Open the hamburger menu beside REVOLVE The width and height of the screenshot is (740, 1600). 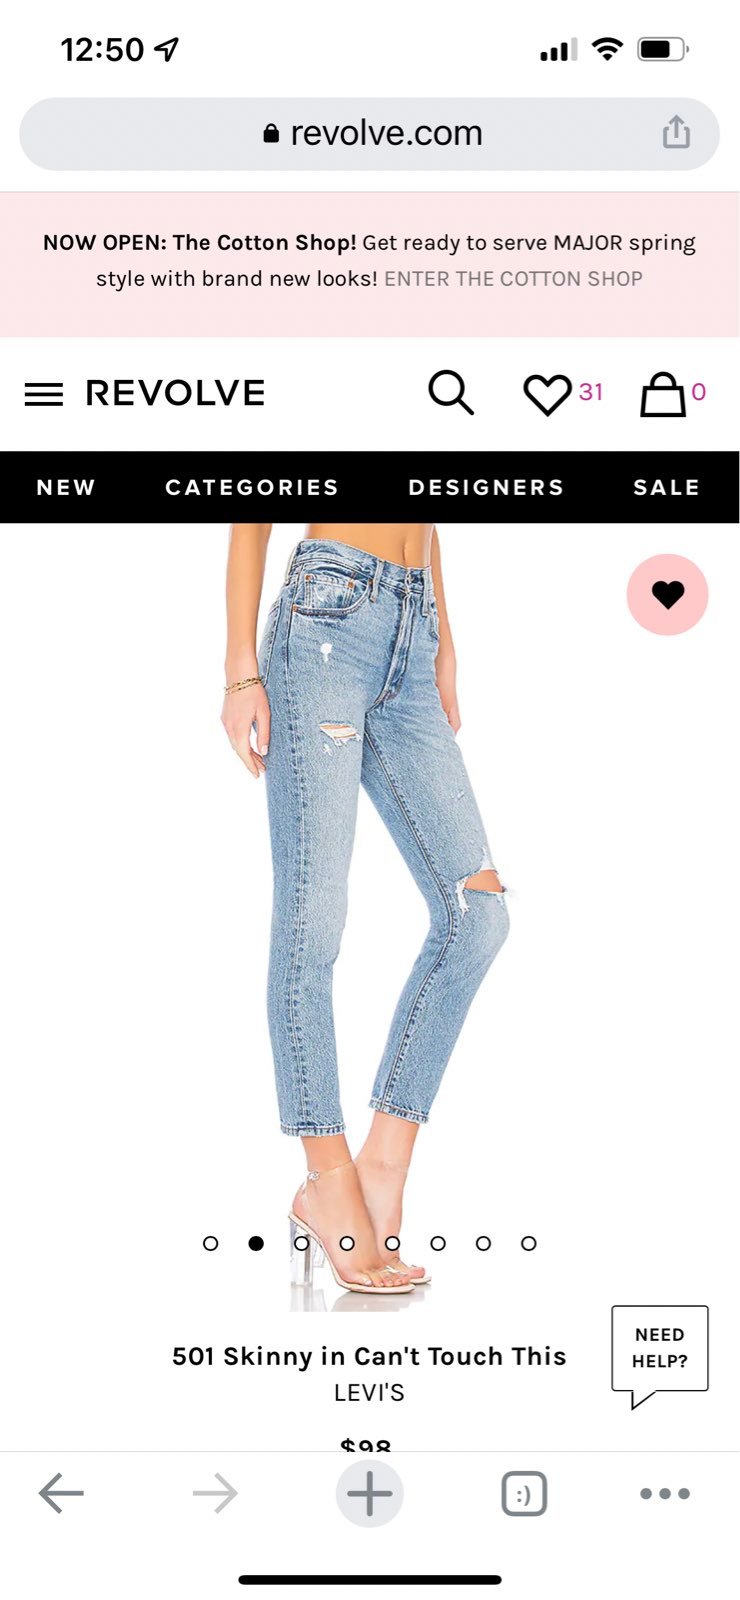coord(43,394)
